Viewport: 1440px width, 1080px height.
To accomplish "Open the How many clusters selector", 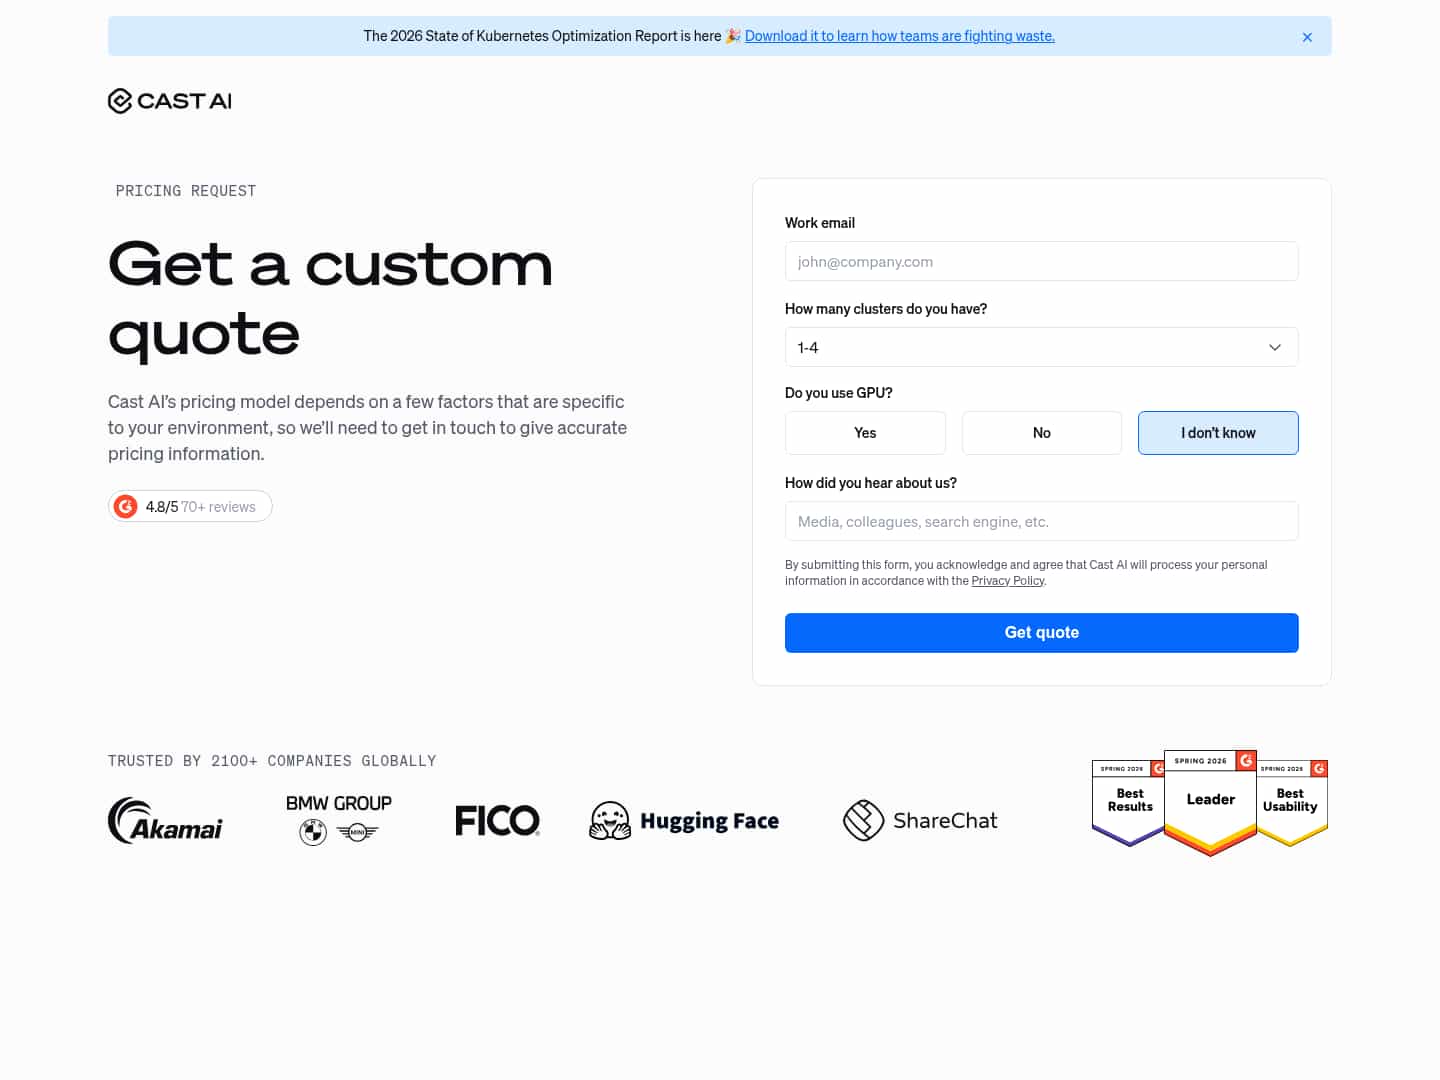I will tap(1041, 347).
